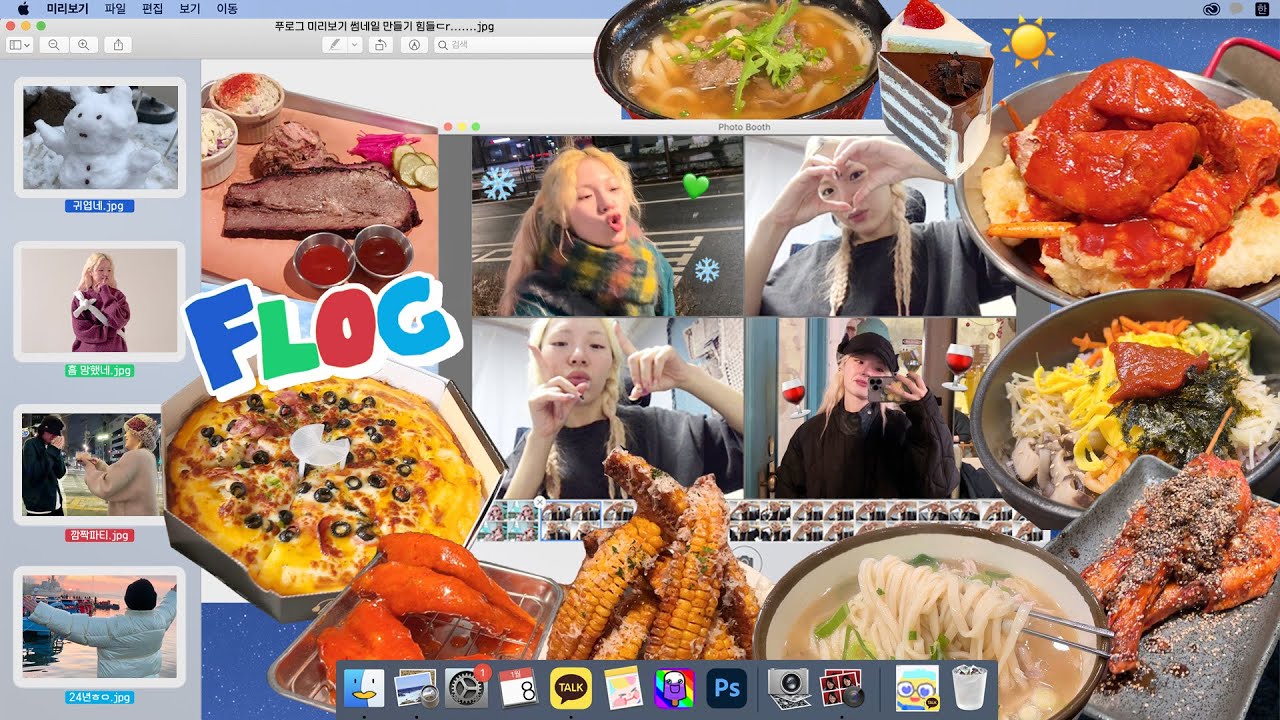Open Preview app from the Dock
The image size is (1280, 720).
point(415,688)
